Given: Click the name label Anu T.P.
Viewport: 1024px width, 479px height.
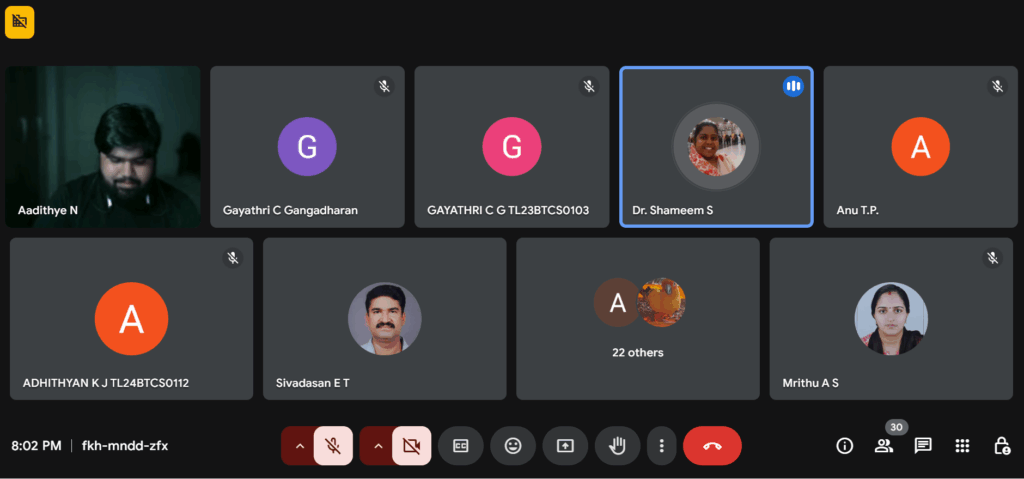Looking at the screenshot, I should pyautogui.click(x=857, y=211).
